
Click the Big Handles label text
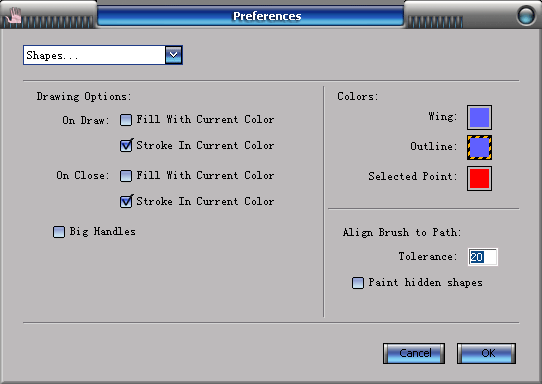pyautogui.click(x=103, y=232)
